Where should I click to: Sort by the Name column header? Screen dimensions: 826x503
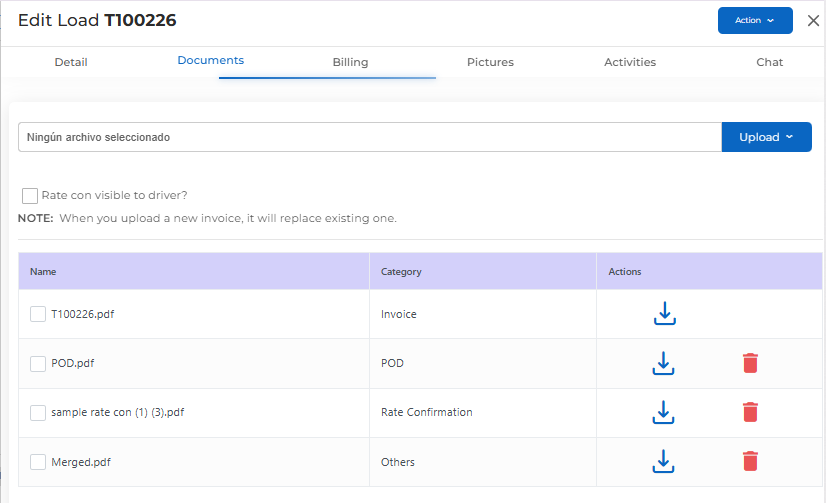point(43,272)
